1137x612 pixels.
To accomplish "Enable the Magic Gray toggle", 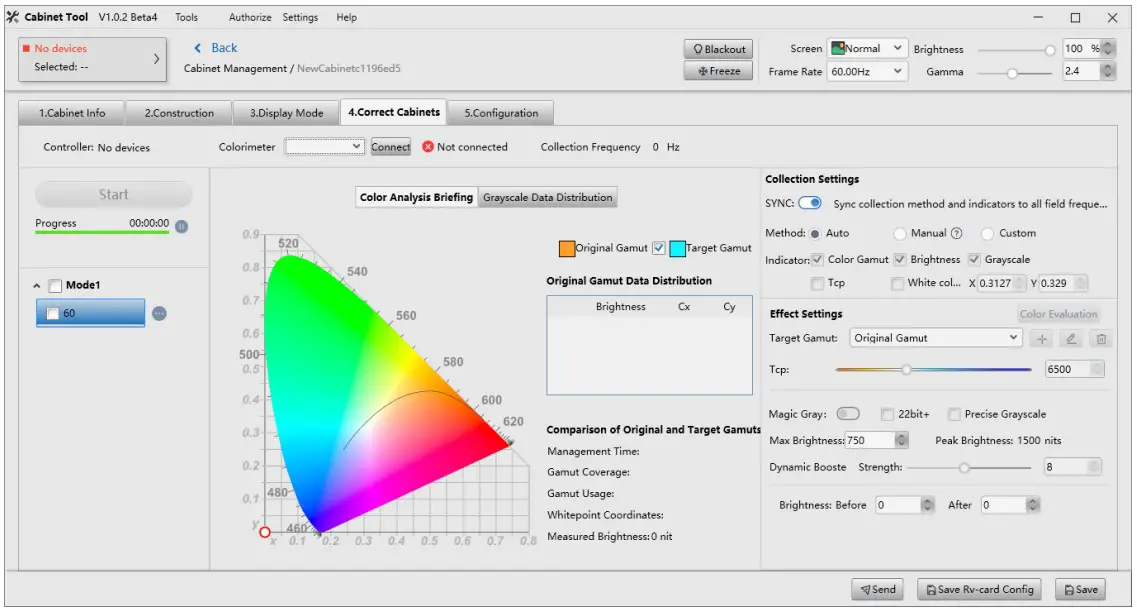I will [847, 414].
